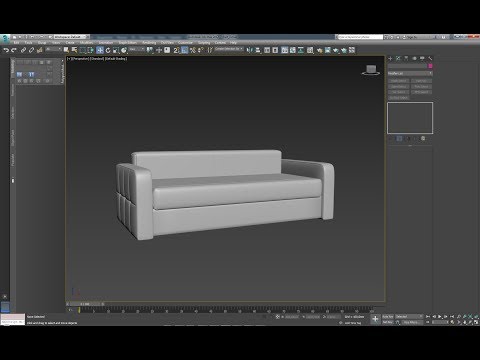This screenshot has height=360, width=480.
Task: Activate Select and Move tool
Action: [x=100, y=50]
